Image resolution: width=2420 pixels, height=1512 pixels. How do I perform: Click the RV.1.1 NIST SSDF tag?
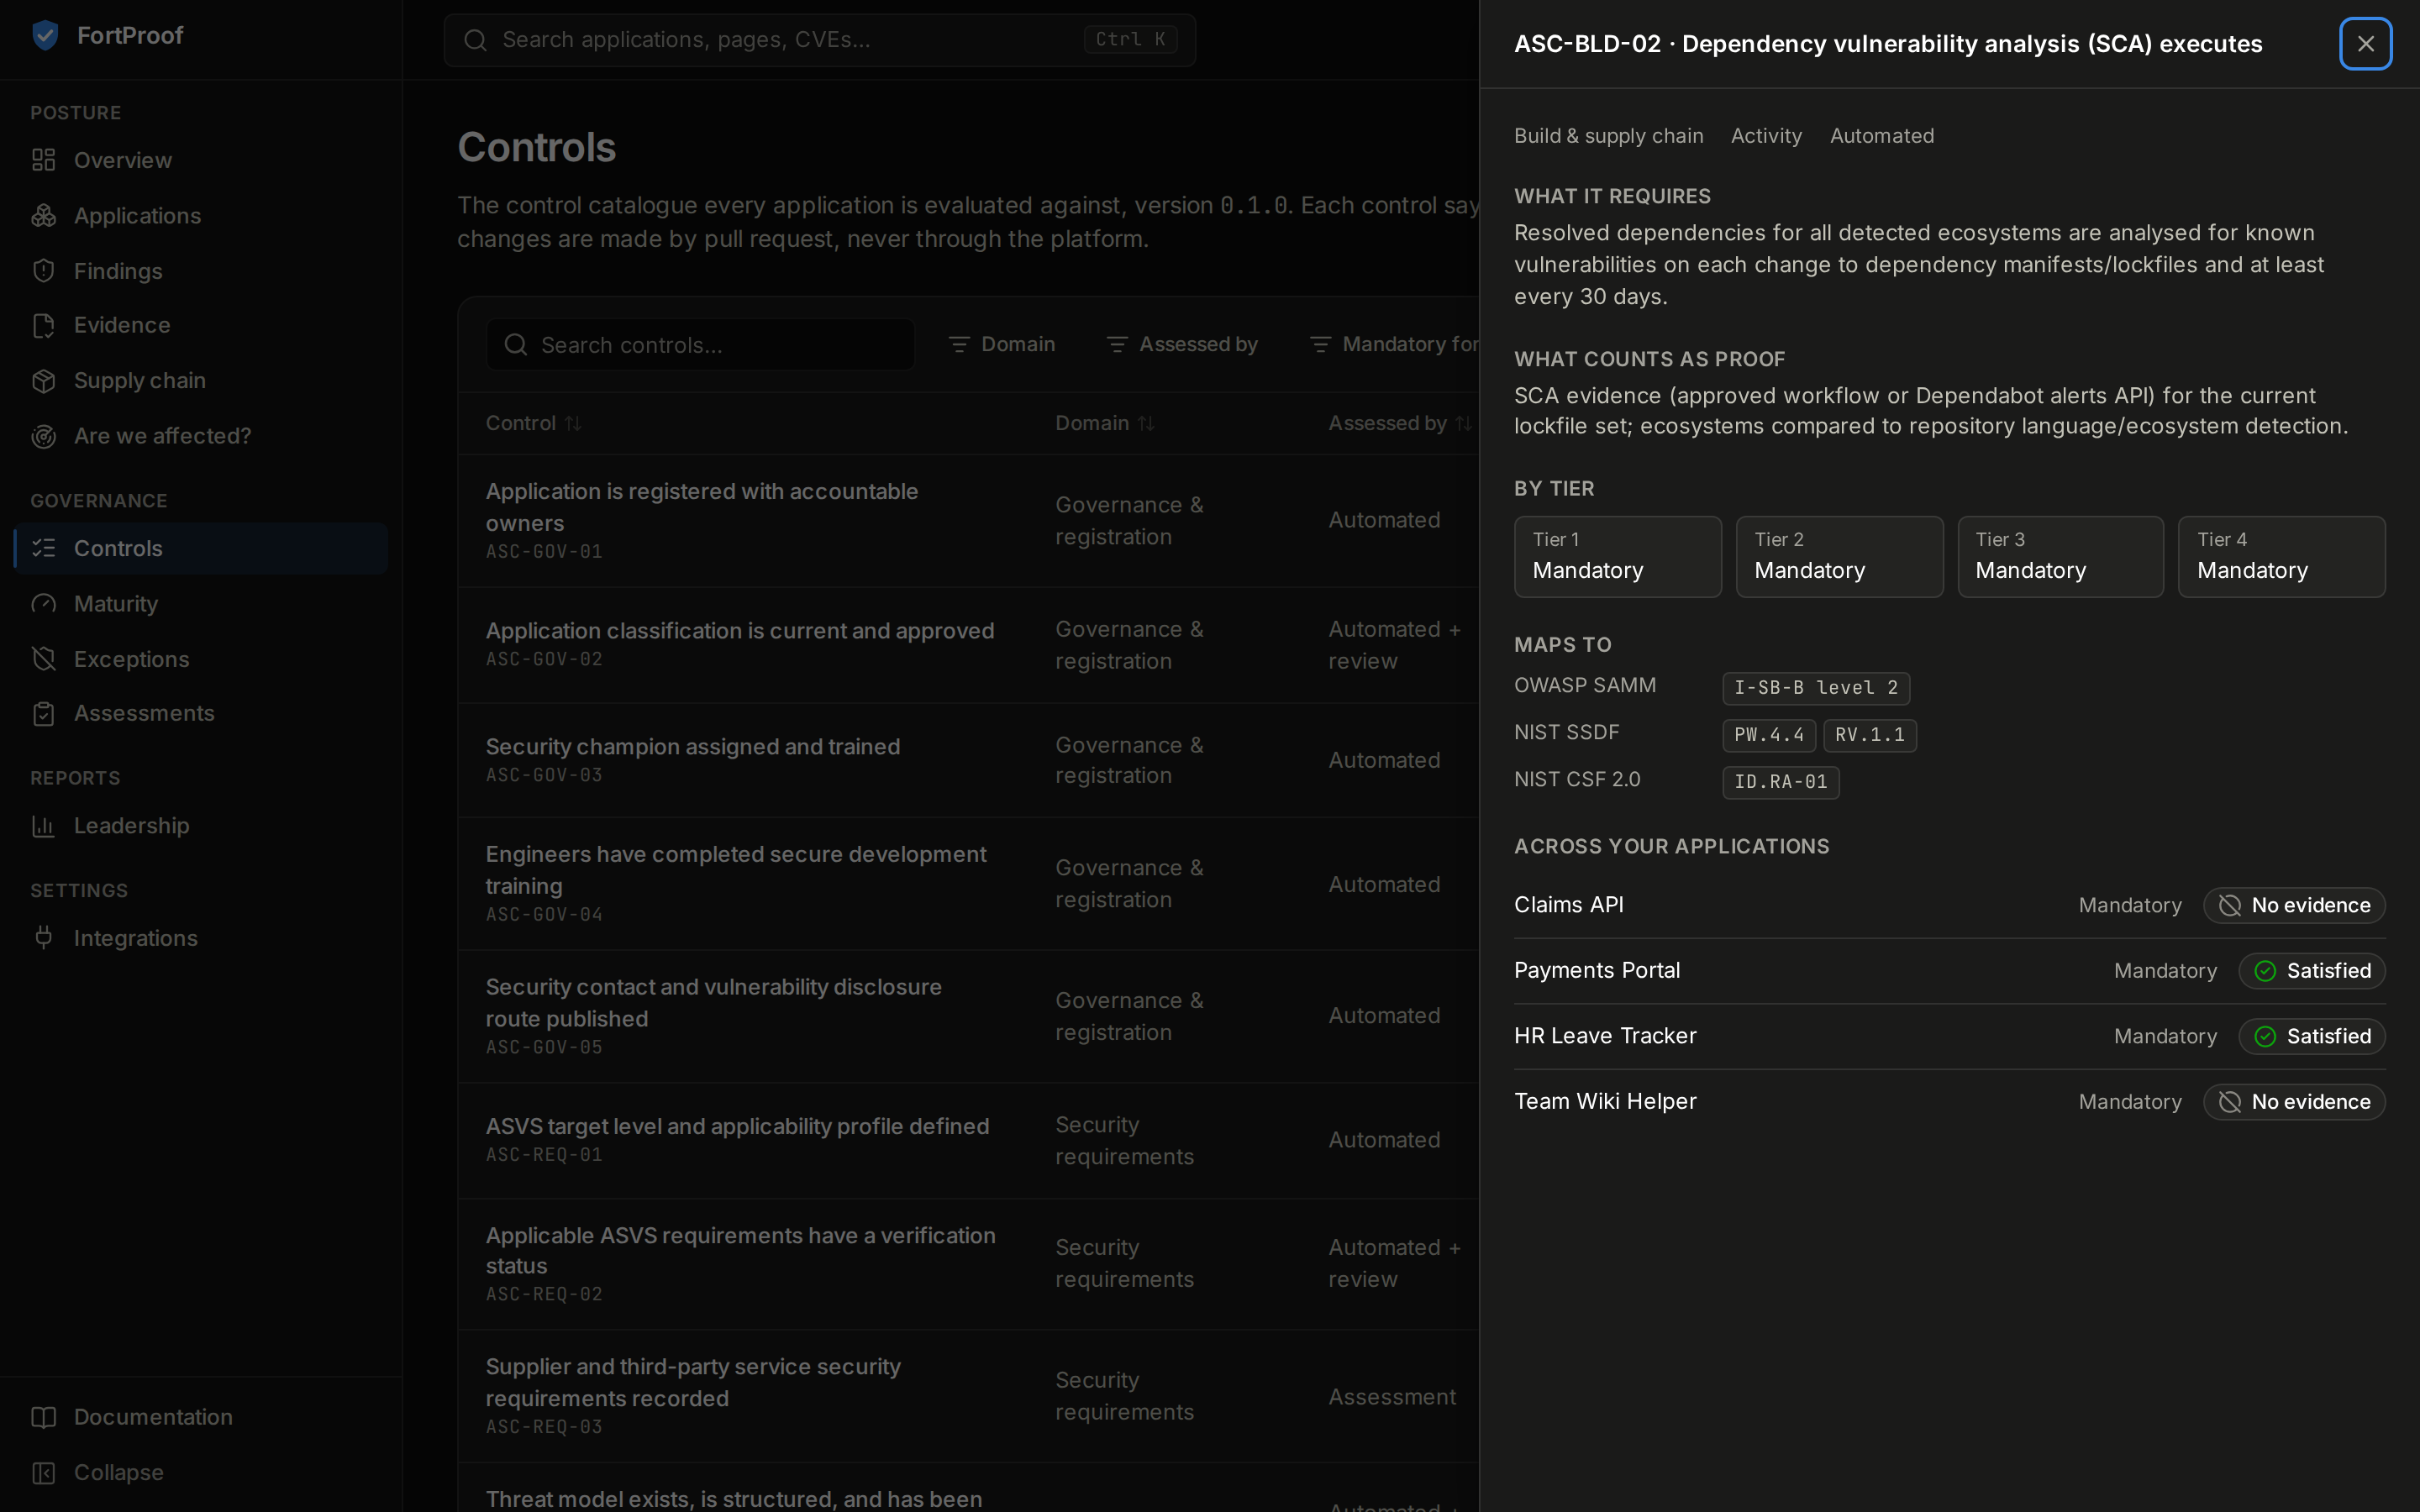click(1869, 735)
